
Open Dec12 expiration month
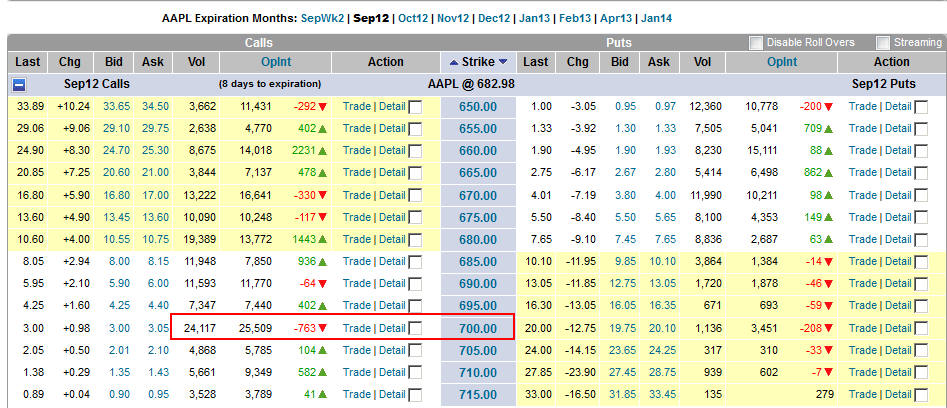494,18
